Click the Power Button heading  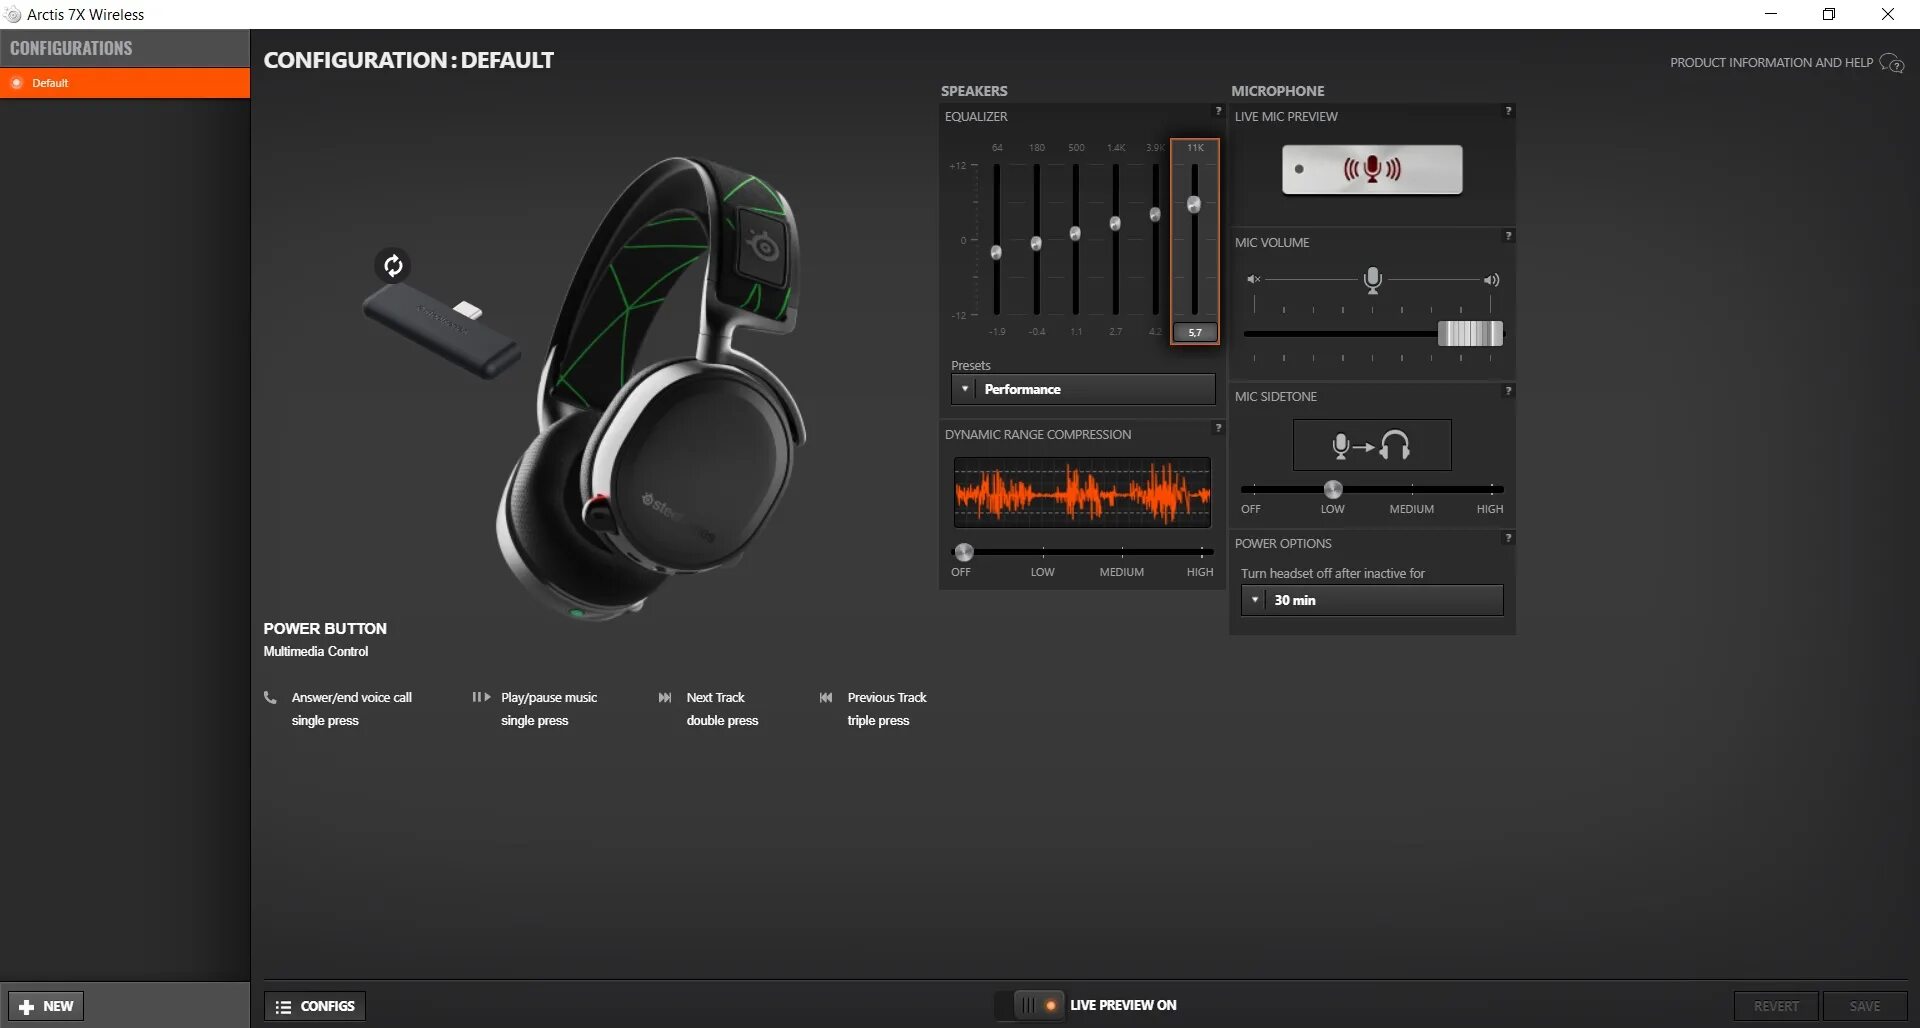click(325, 628)
